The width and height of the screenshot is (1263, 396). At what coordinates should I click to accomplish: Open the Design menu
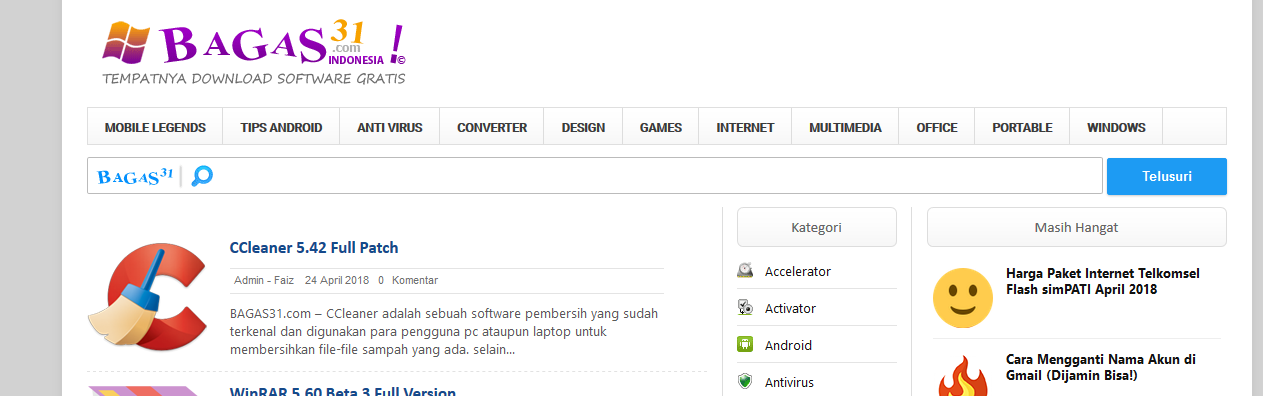583,127
